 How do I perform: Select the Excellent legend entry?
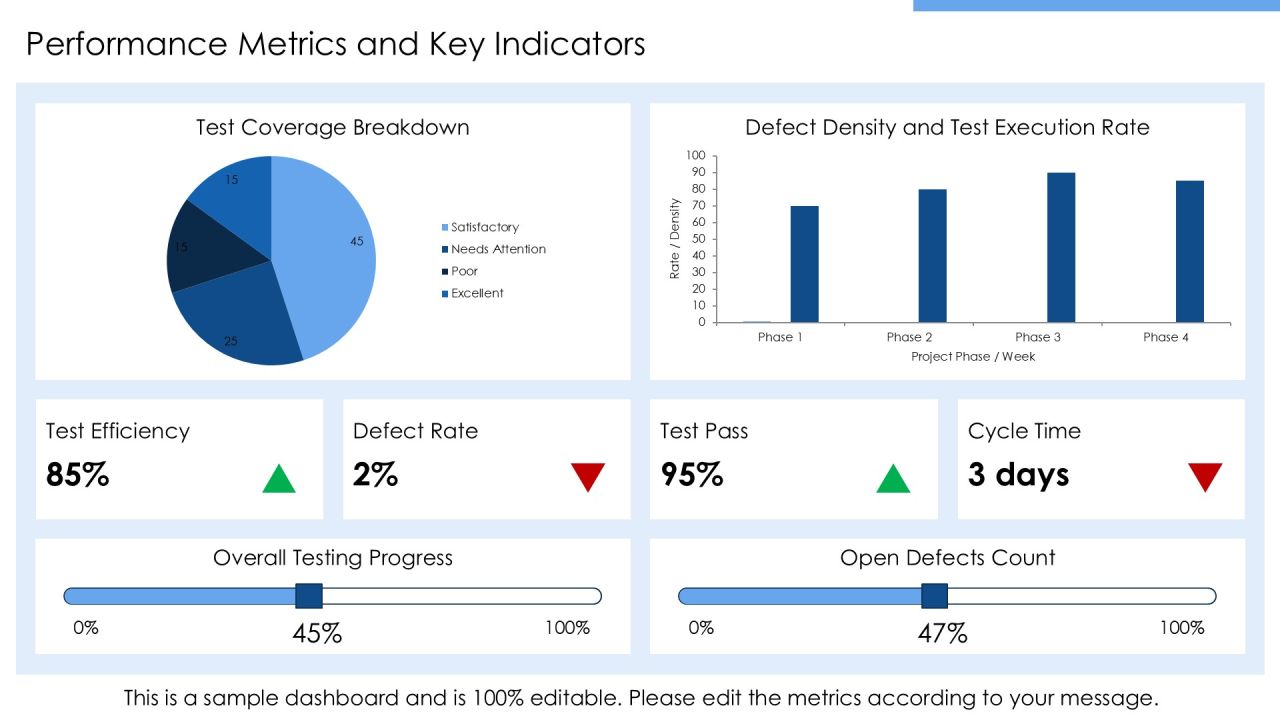coord(473,293)
